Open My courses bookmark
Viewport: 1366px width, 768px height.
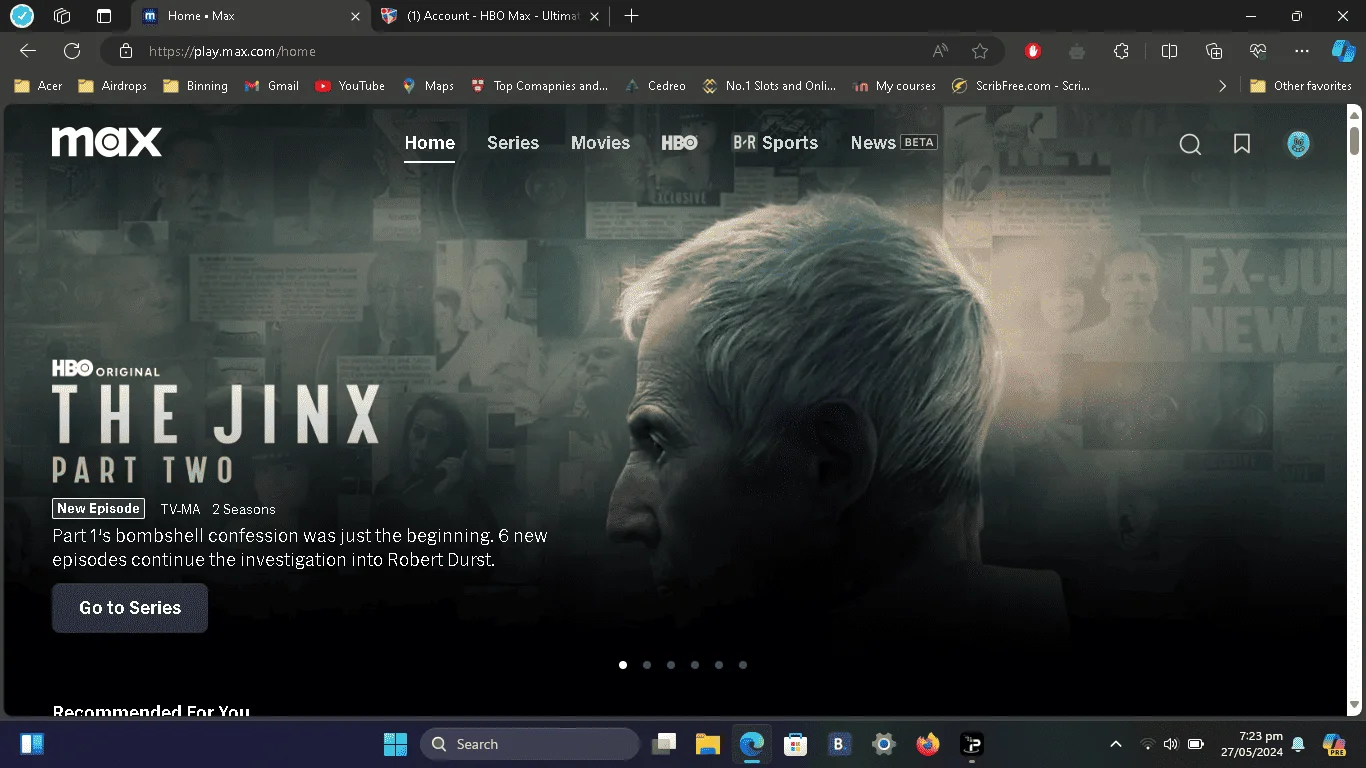click(894, 86)
